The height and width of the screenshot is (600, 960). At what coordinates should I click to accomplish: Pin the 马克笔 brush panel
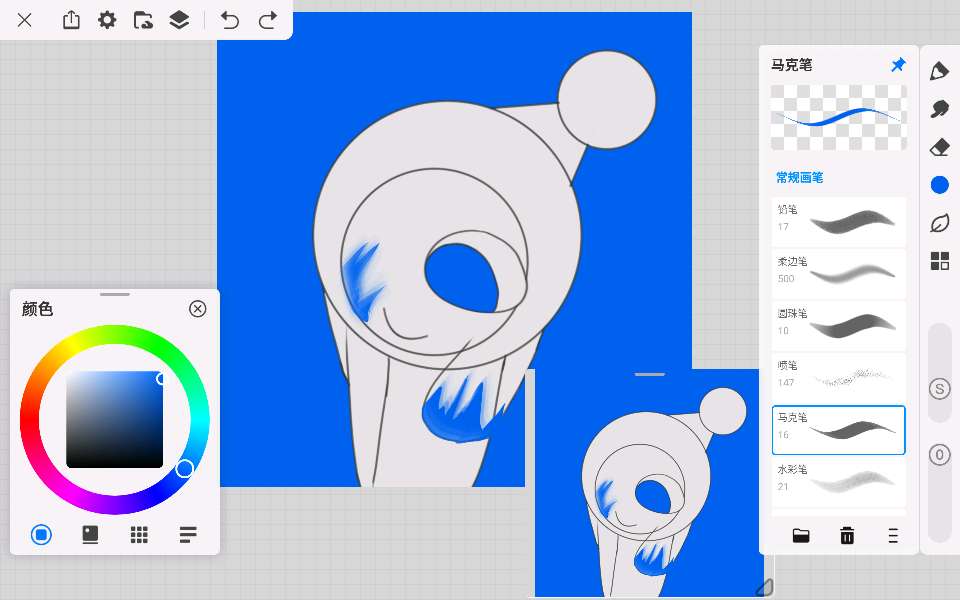pyautogui.click(x=898, y=64)
